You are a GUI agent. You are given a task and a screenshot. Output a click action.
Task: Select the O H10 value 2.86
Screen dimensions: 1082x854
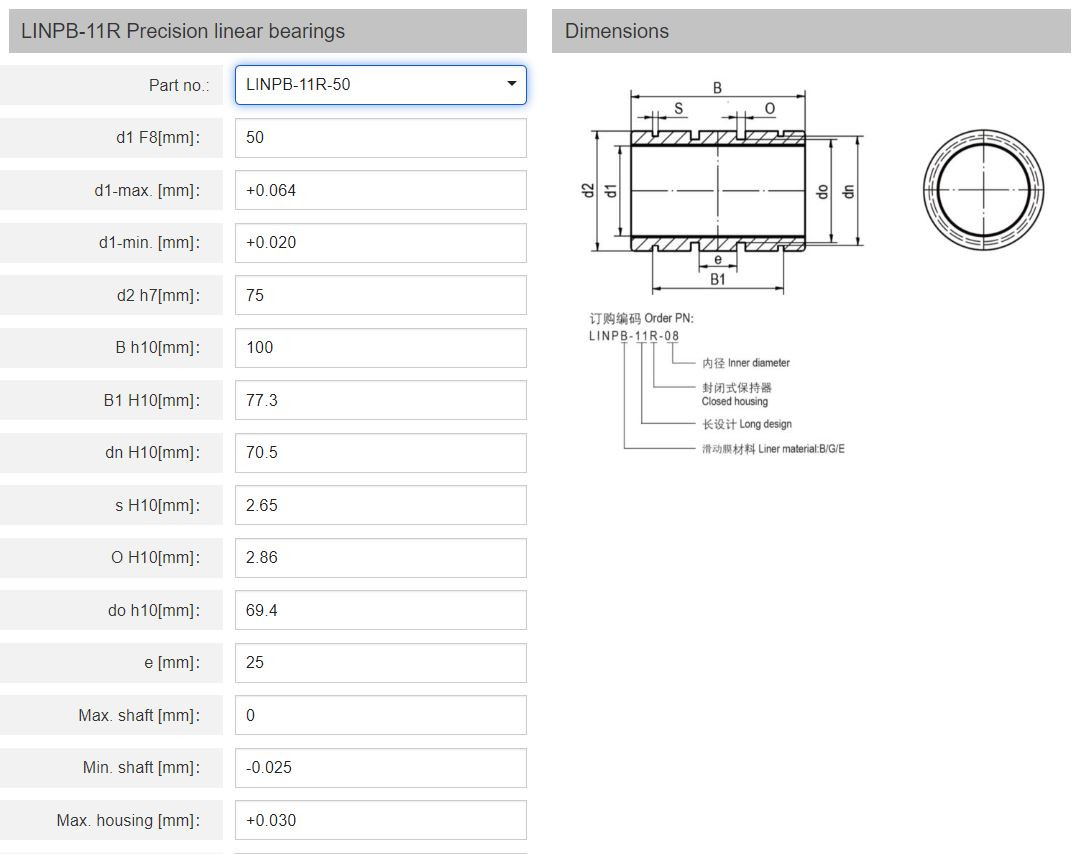click(x=380, y=557)
